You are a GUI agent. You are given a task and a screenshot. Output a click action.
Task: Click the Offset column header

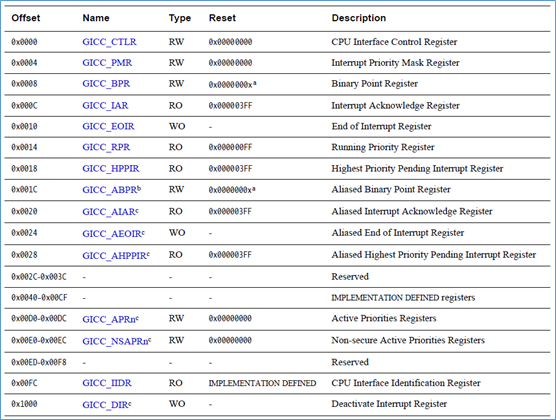coord(26,18)
